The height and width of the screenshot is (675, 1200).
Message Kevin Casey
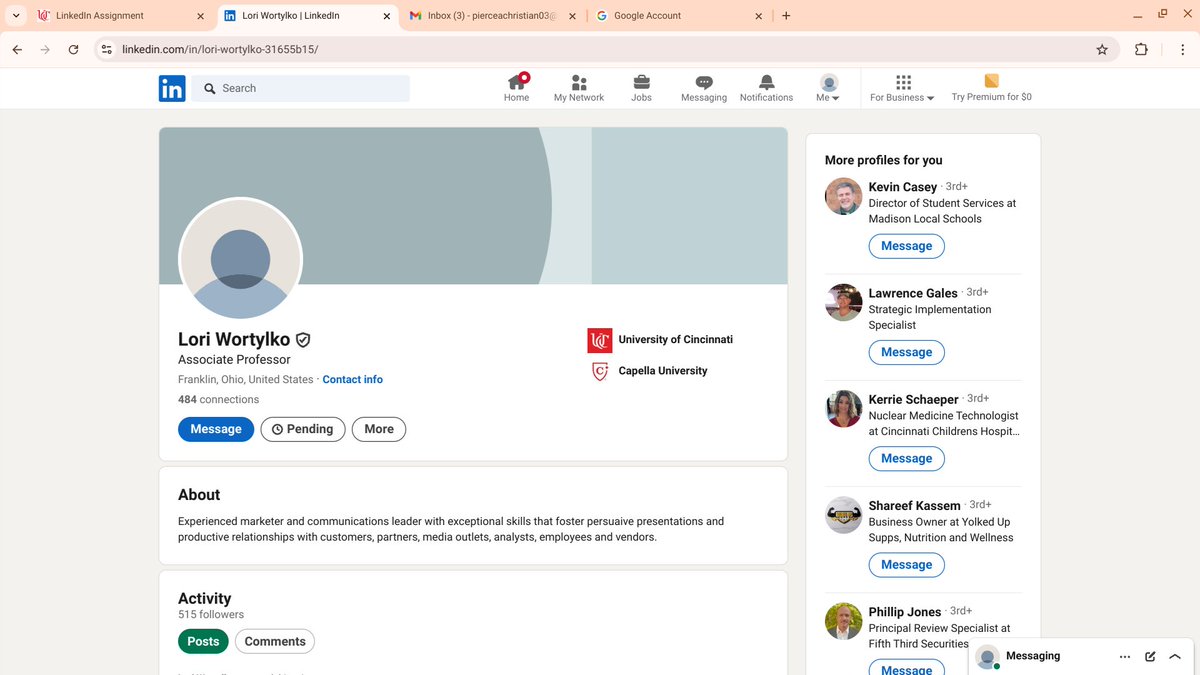906,246
